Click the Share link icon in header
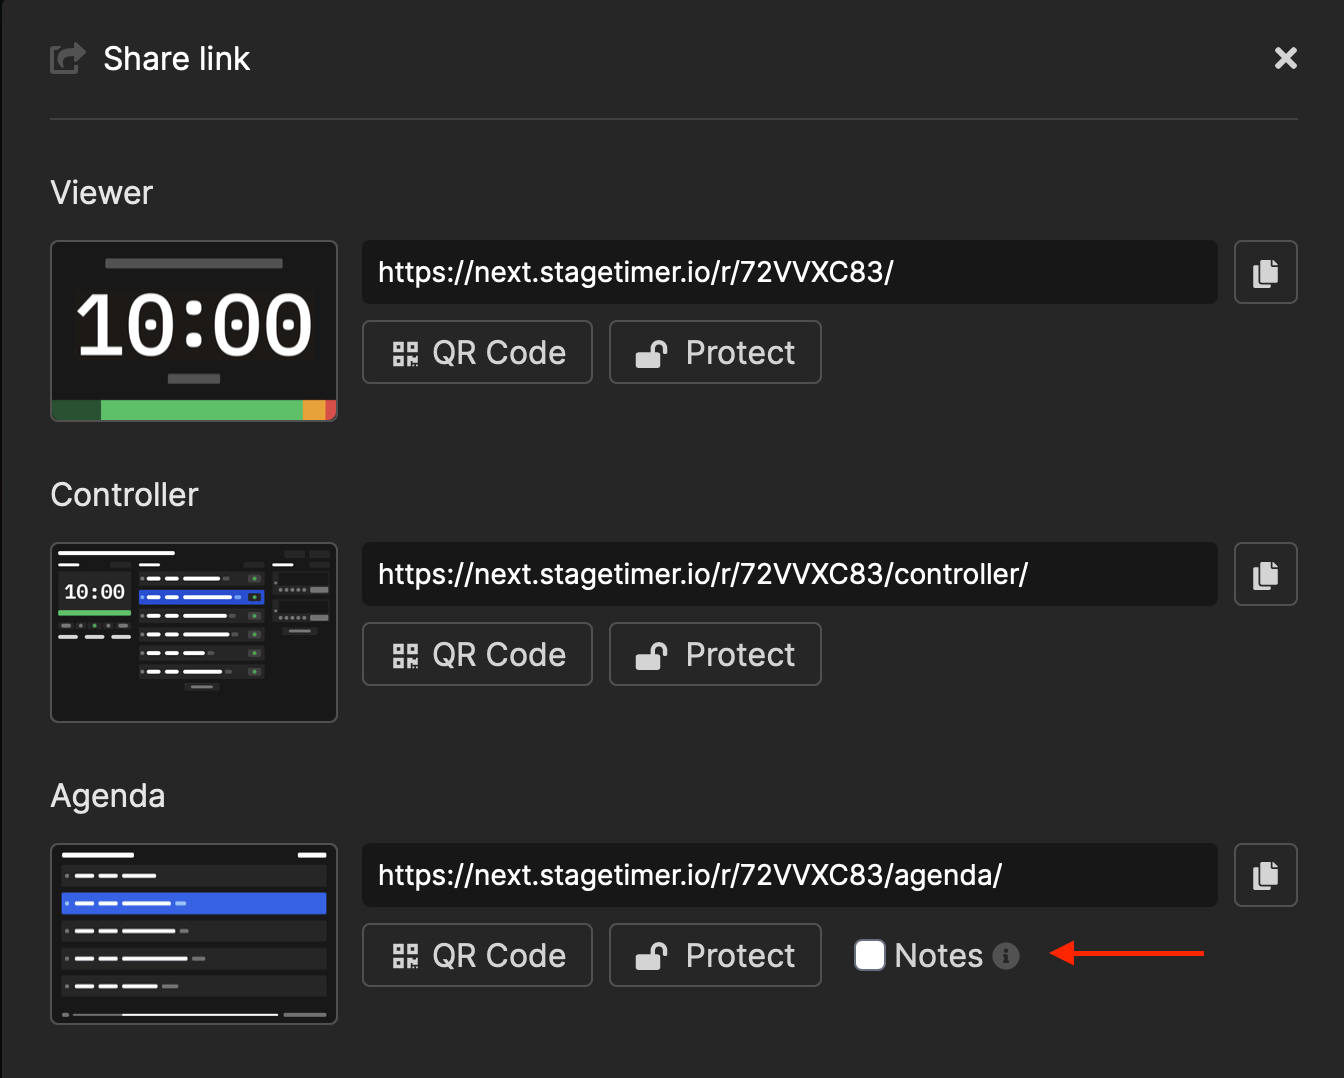Viewport: 1344px width, 1078px height. 68,58
